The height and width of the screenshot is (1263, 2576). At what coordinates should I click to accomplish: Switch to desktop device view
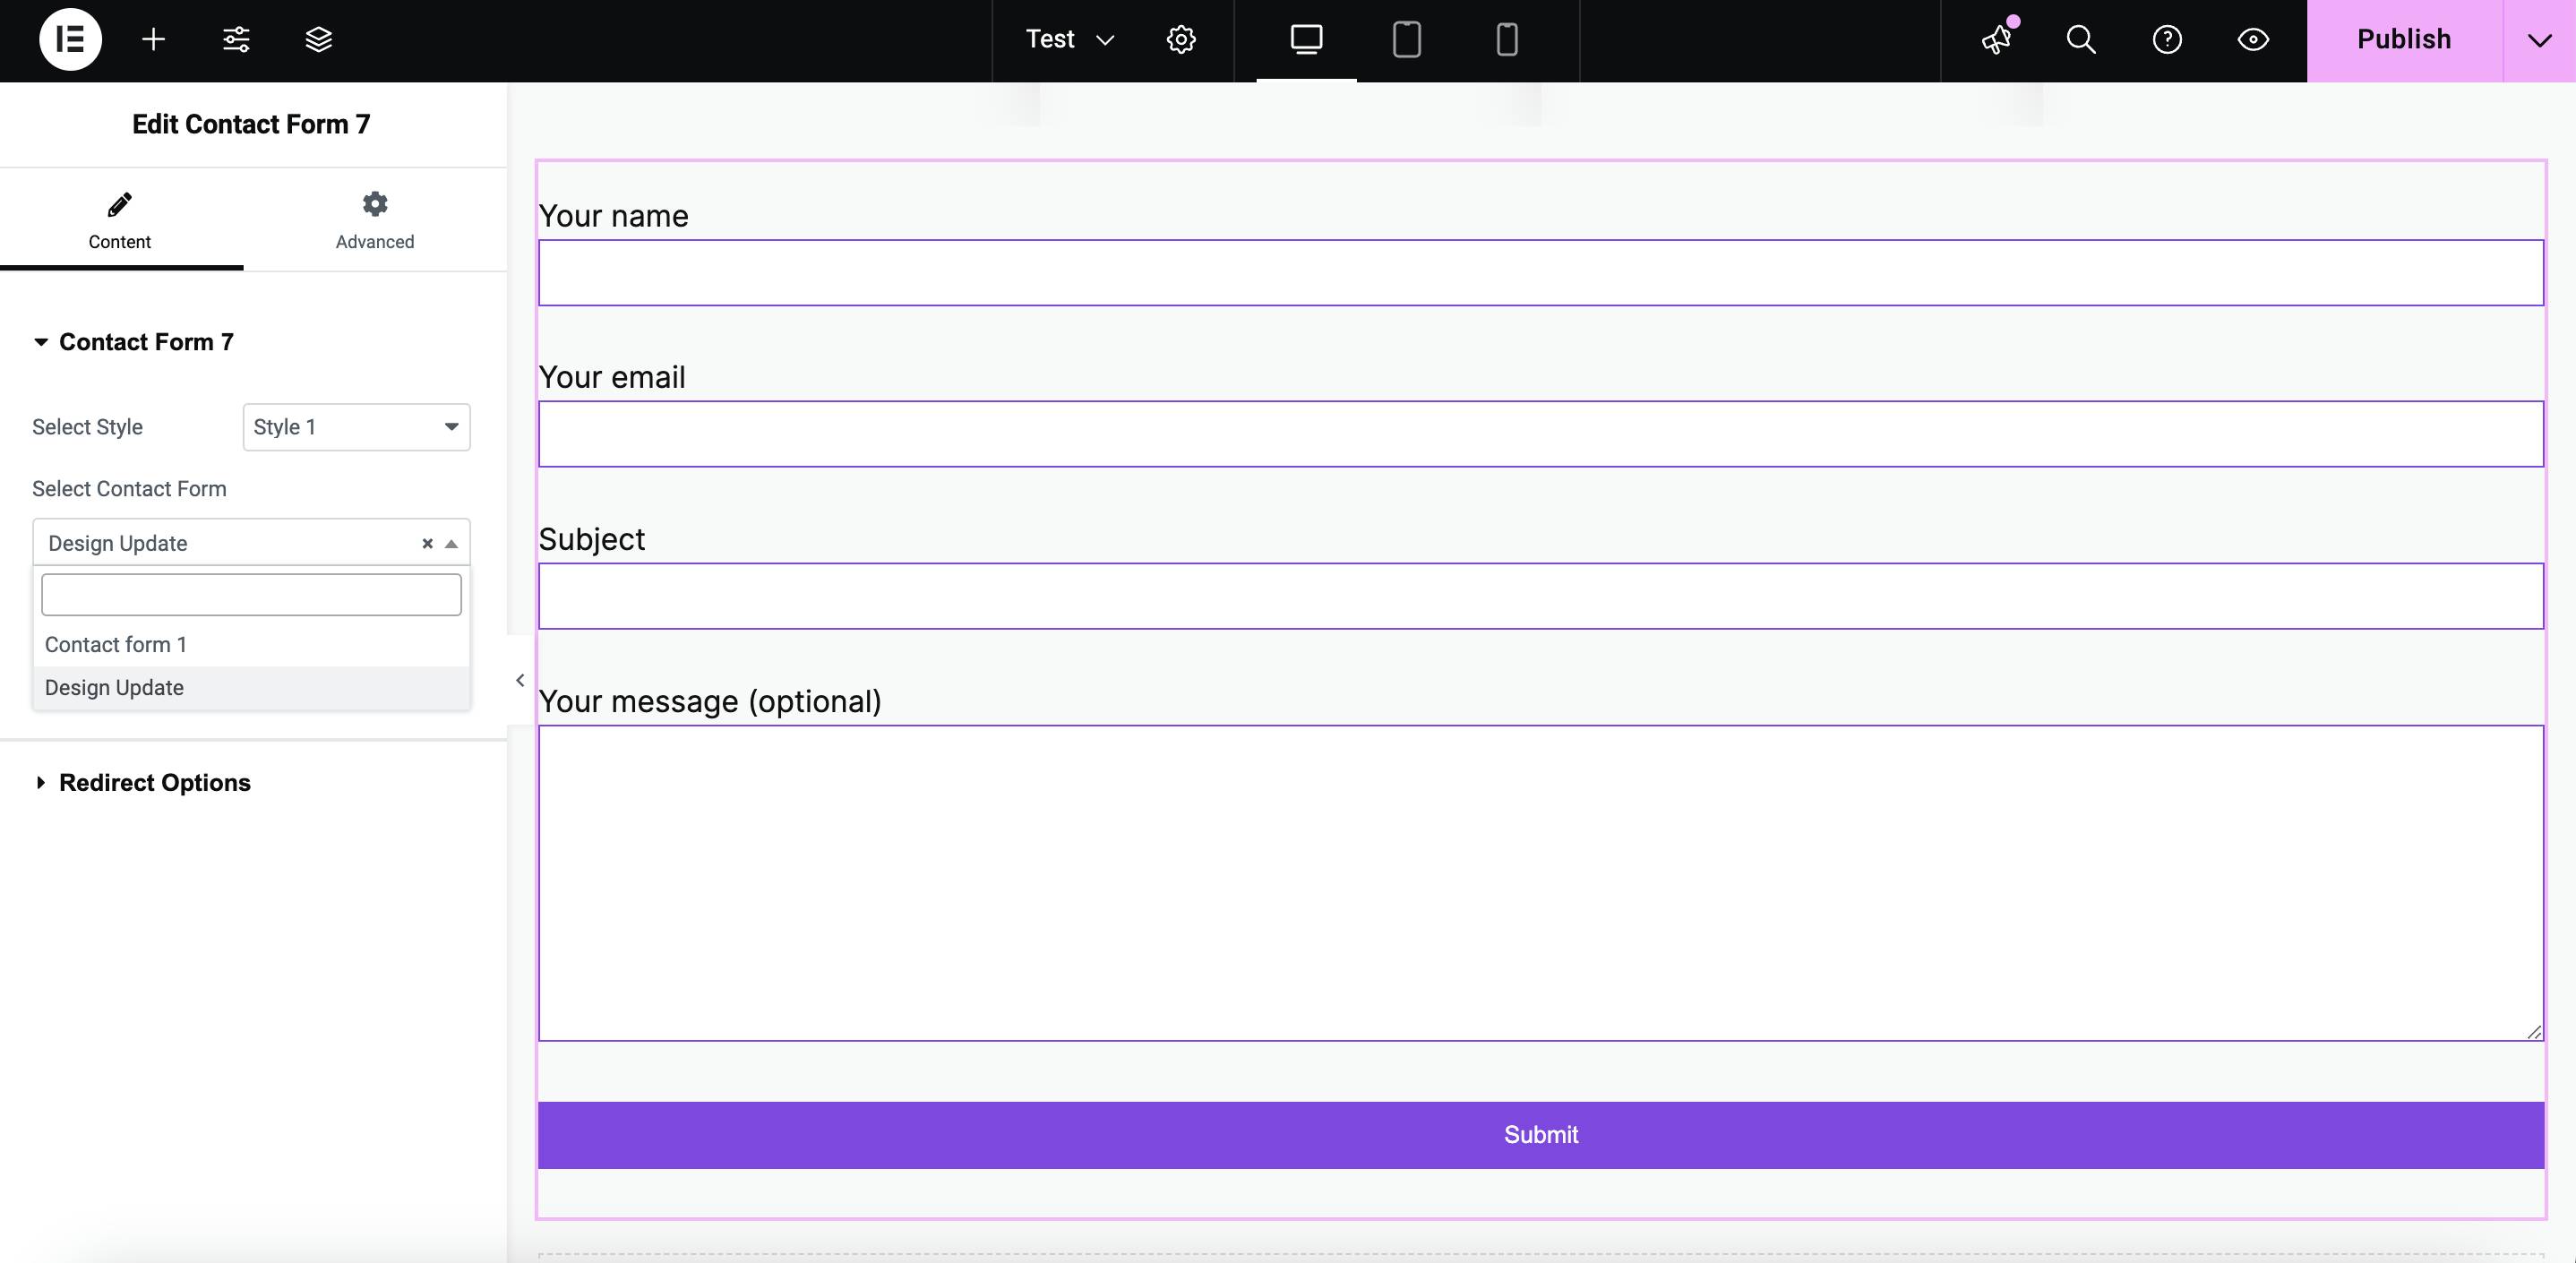pyautogui.click(x=1306, y=39)
